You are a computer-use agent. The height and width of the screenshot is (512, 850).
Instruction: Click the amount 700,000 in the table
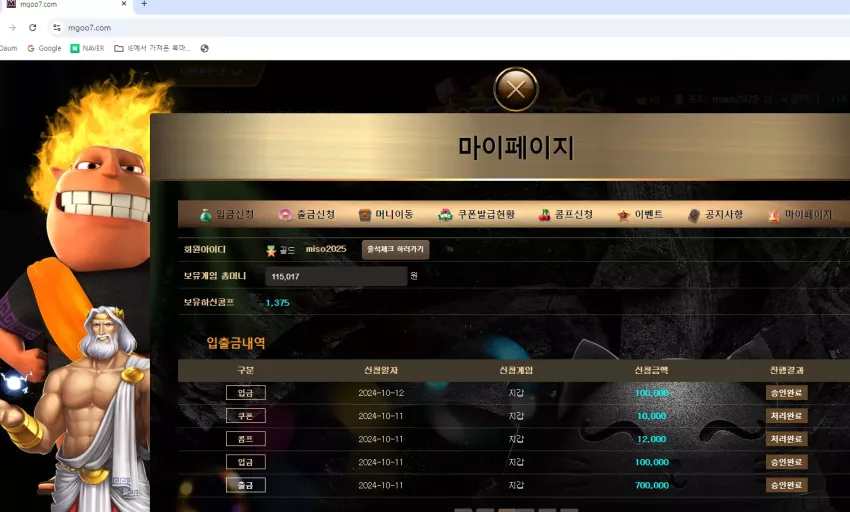652,485
